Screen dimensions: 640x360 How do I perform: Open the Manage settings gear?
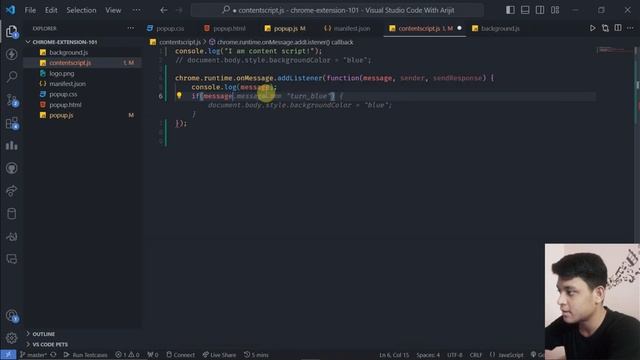[11, 338]
